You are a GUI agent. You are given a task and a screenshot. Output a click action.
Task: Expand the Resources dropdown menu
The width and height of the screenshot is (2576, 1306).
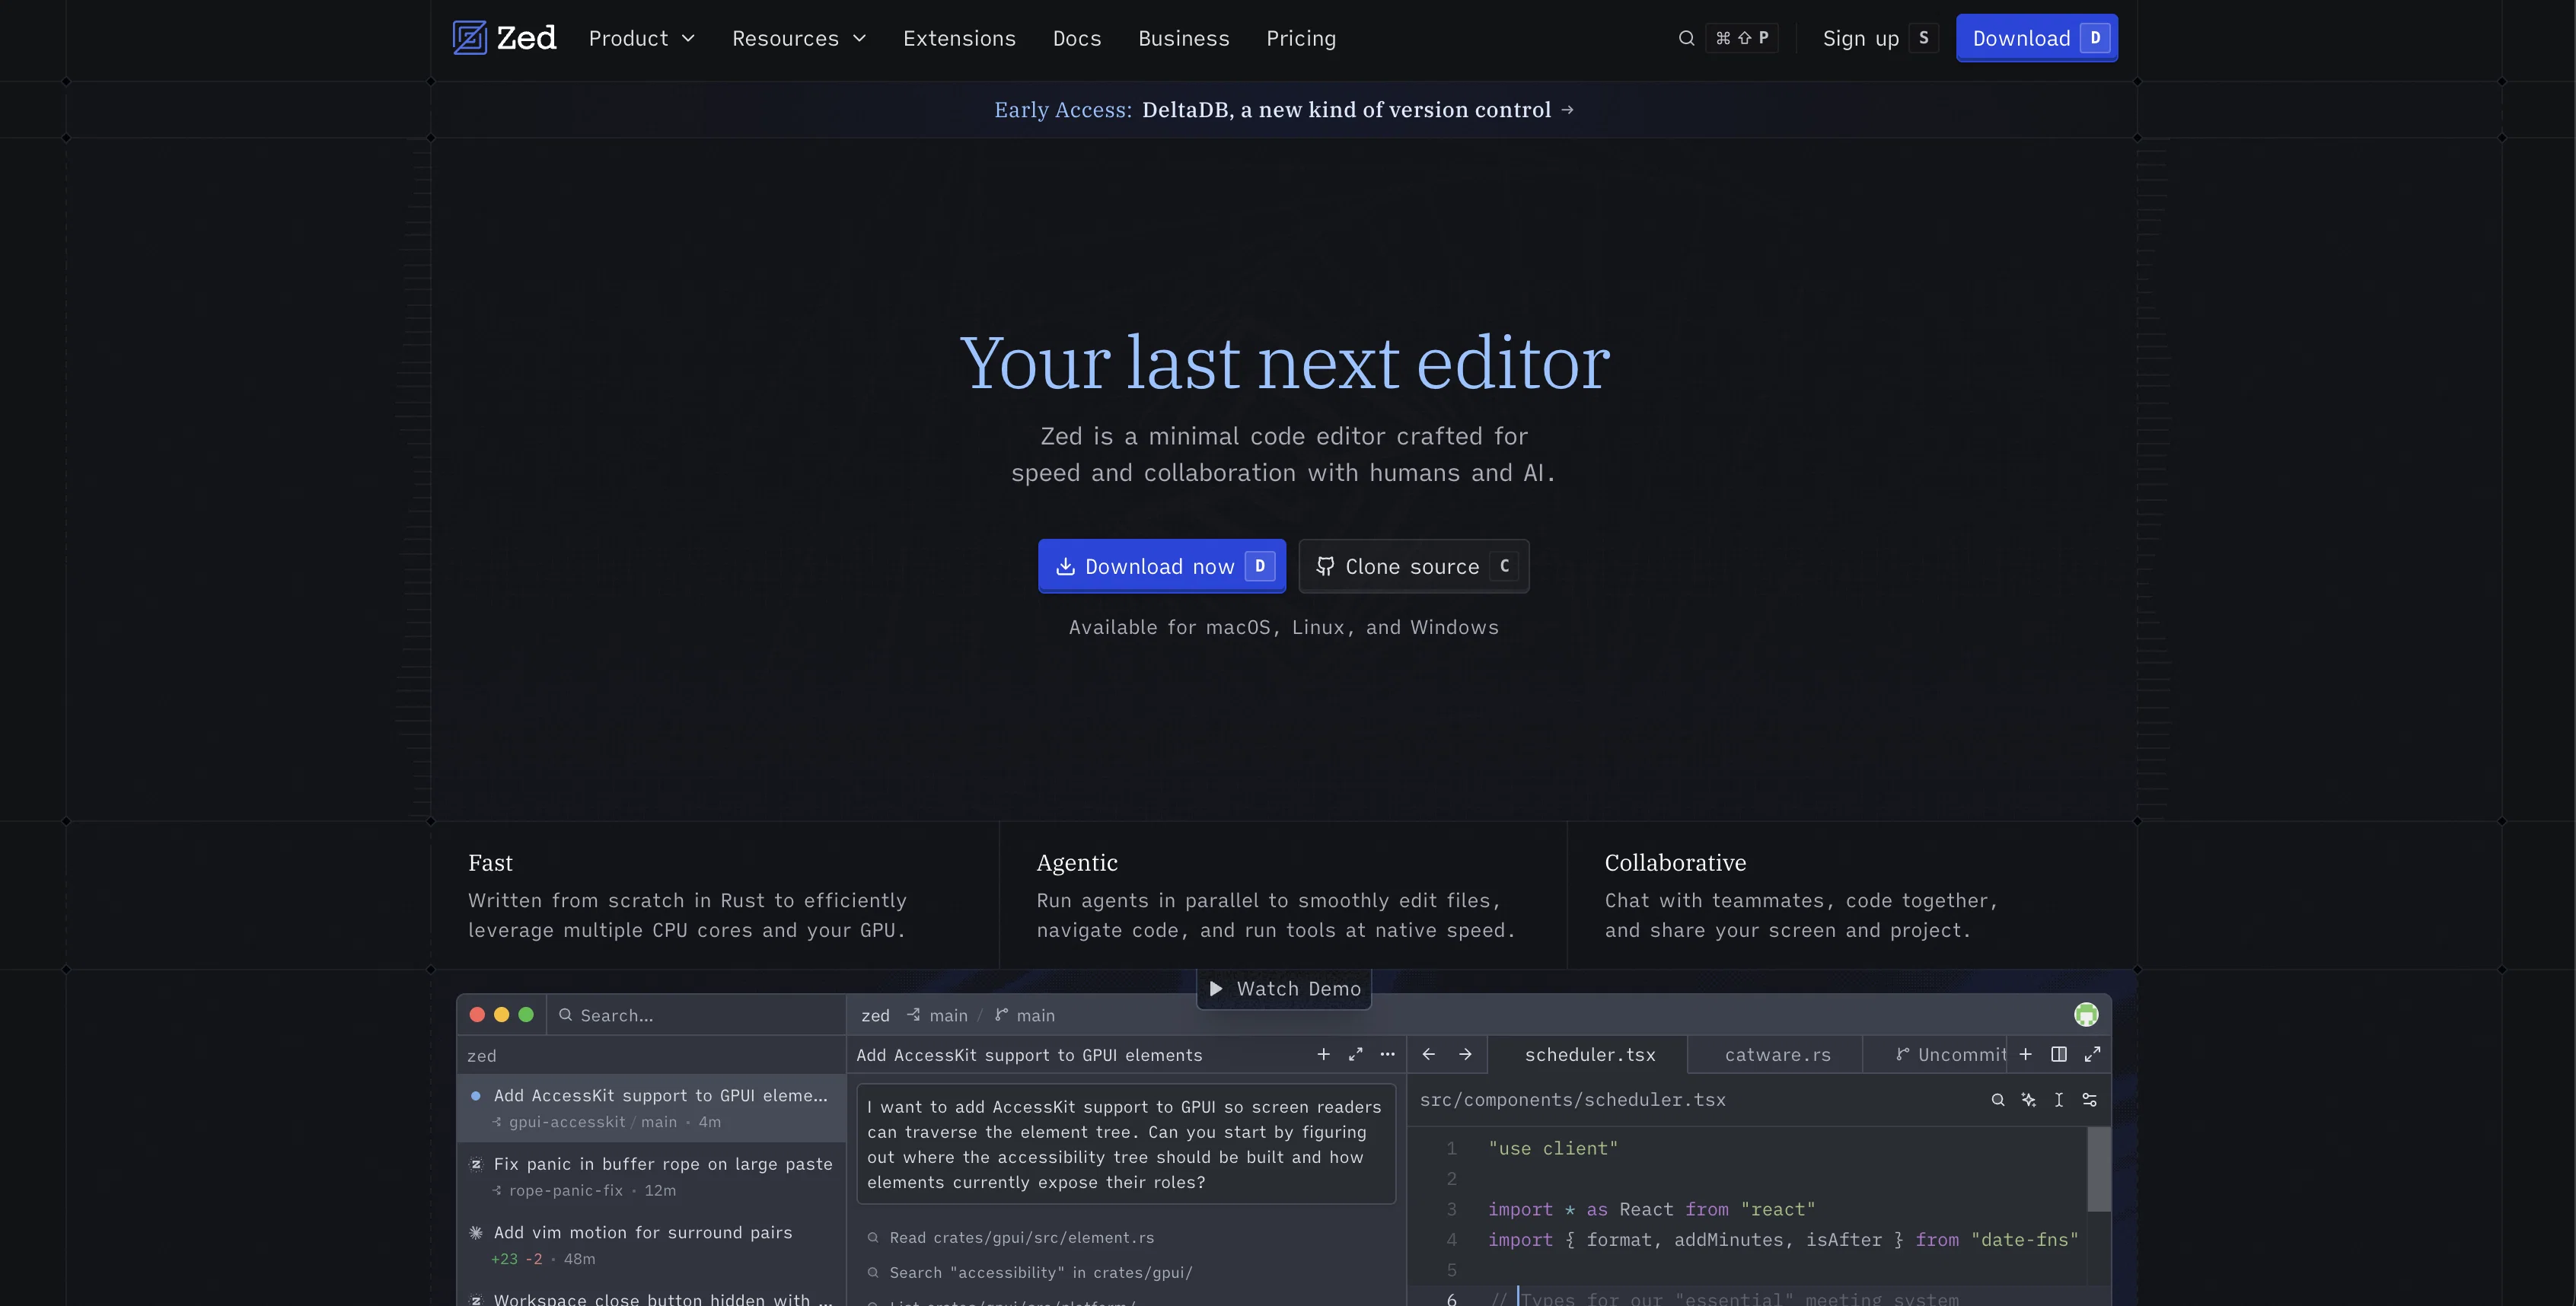point(799,38)
